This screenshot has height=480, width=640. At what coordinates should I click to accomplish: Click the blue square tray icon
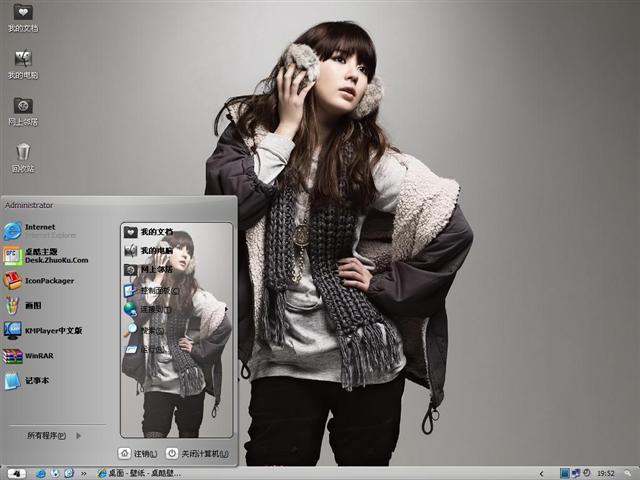click(x=564, y=473)
